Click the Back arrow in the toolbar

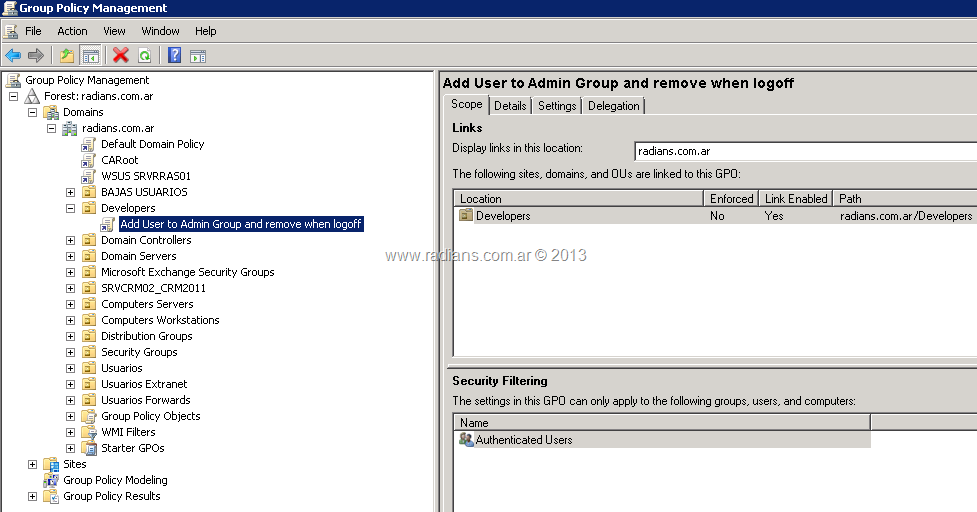click(x=13, y=56)
